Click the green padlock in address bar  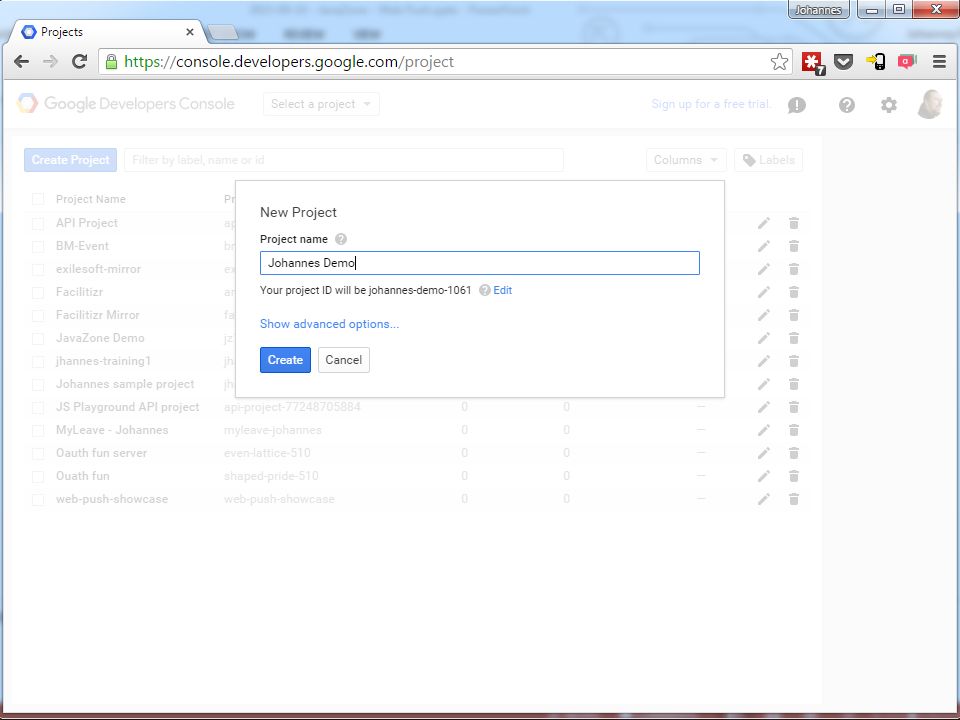[111, 61]
